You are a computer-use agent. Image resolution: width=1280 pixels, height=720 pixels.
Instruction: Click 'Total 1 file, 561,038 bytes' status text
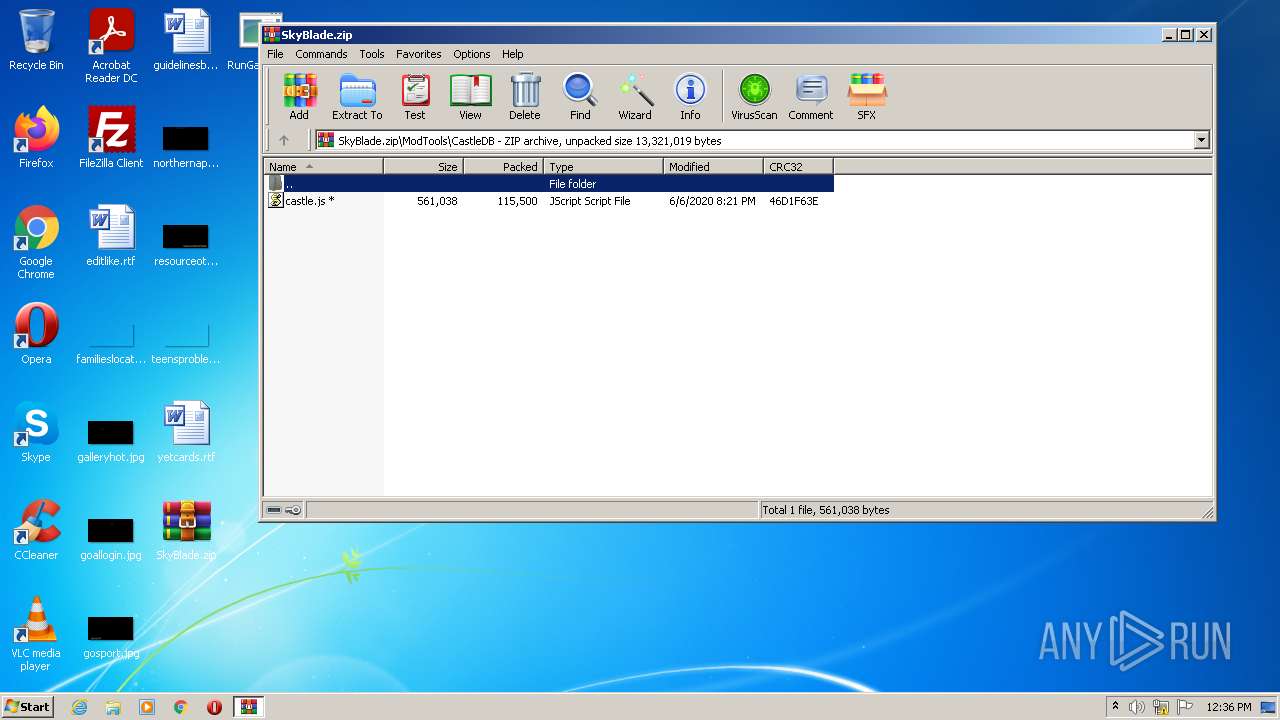click(x=826, y=510)
